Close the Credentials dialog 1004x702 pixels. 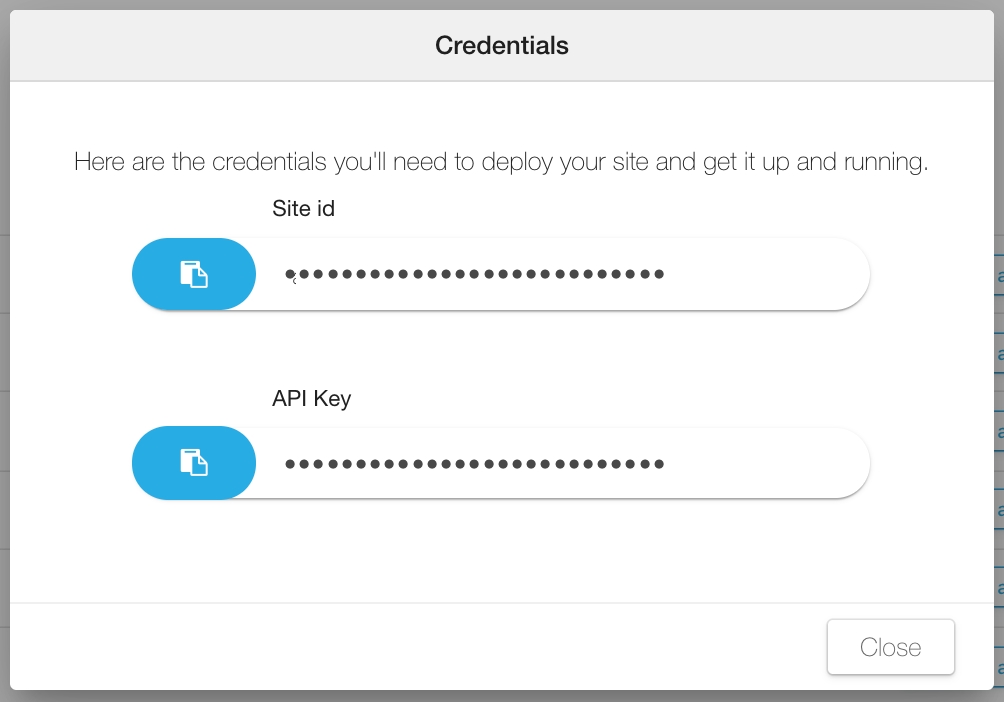pyautogui.click(x=890, y=647)
